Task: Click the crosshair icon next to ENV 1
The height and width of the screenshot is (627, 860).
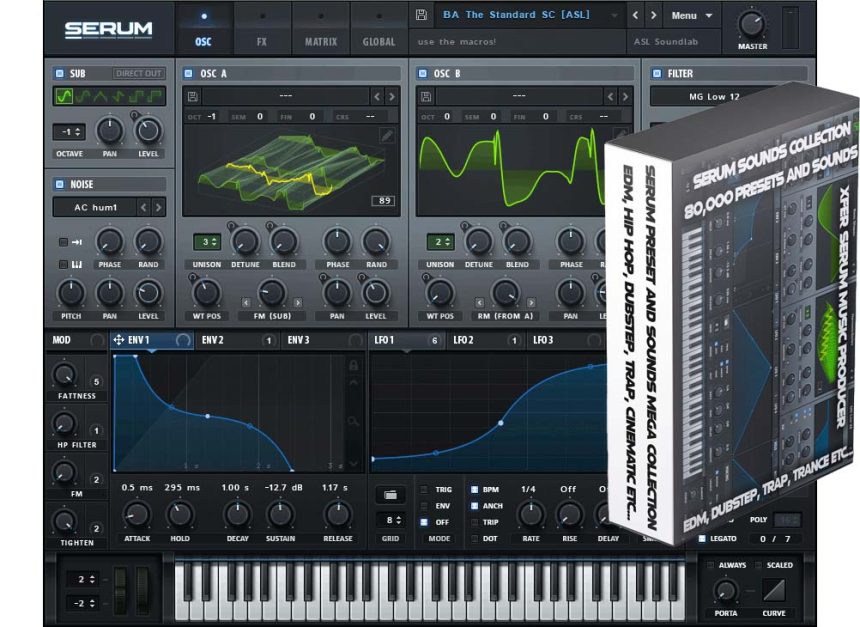Action: point(117,340)
